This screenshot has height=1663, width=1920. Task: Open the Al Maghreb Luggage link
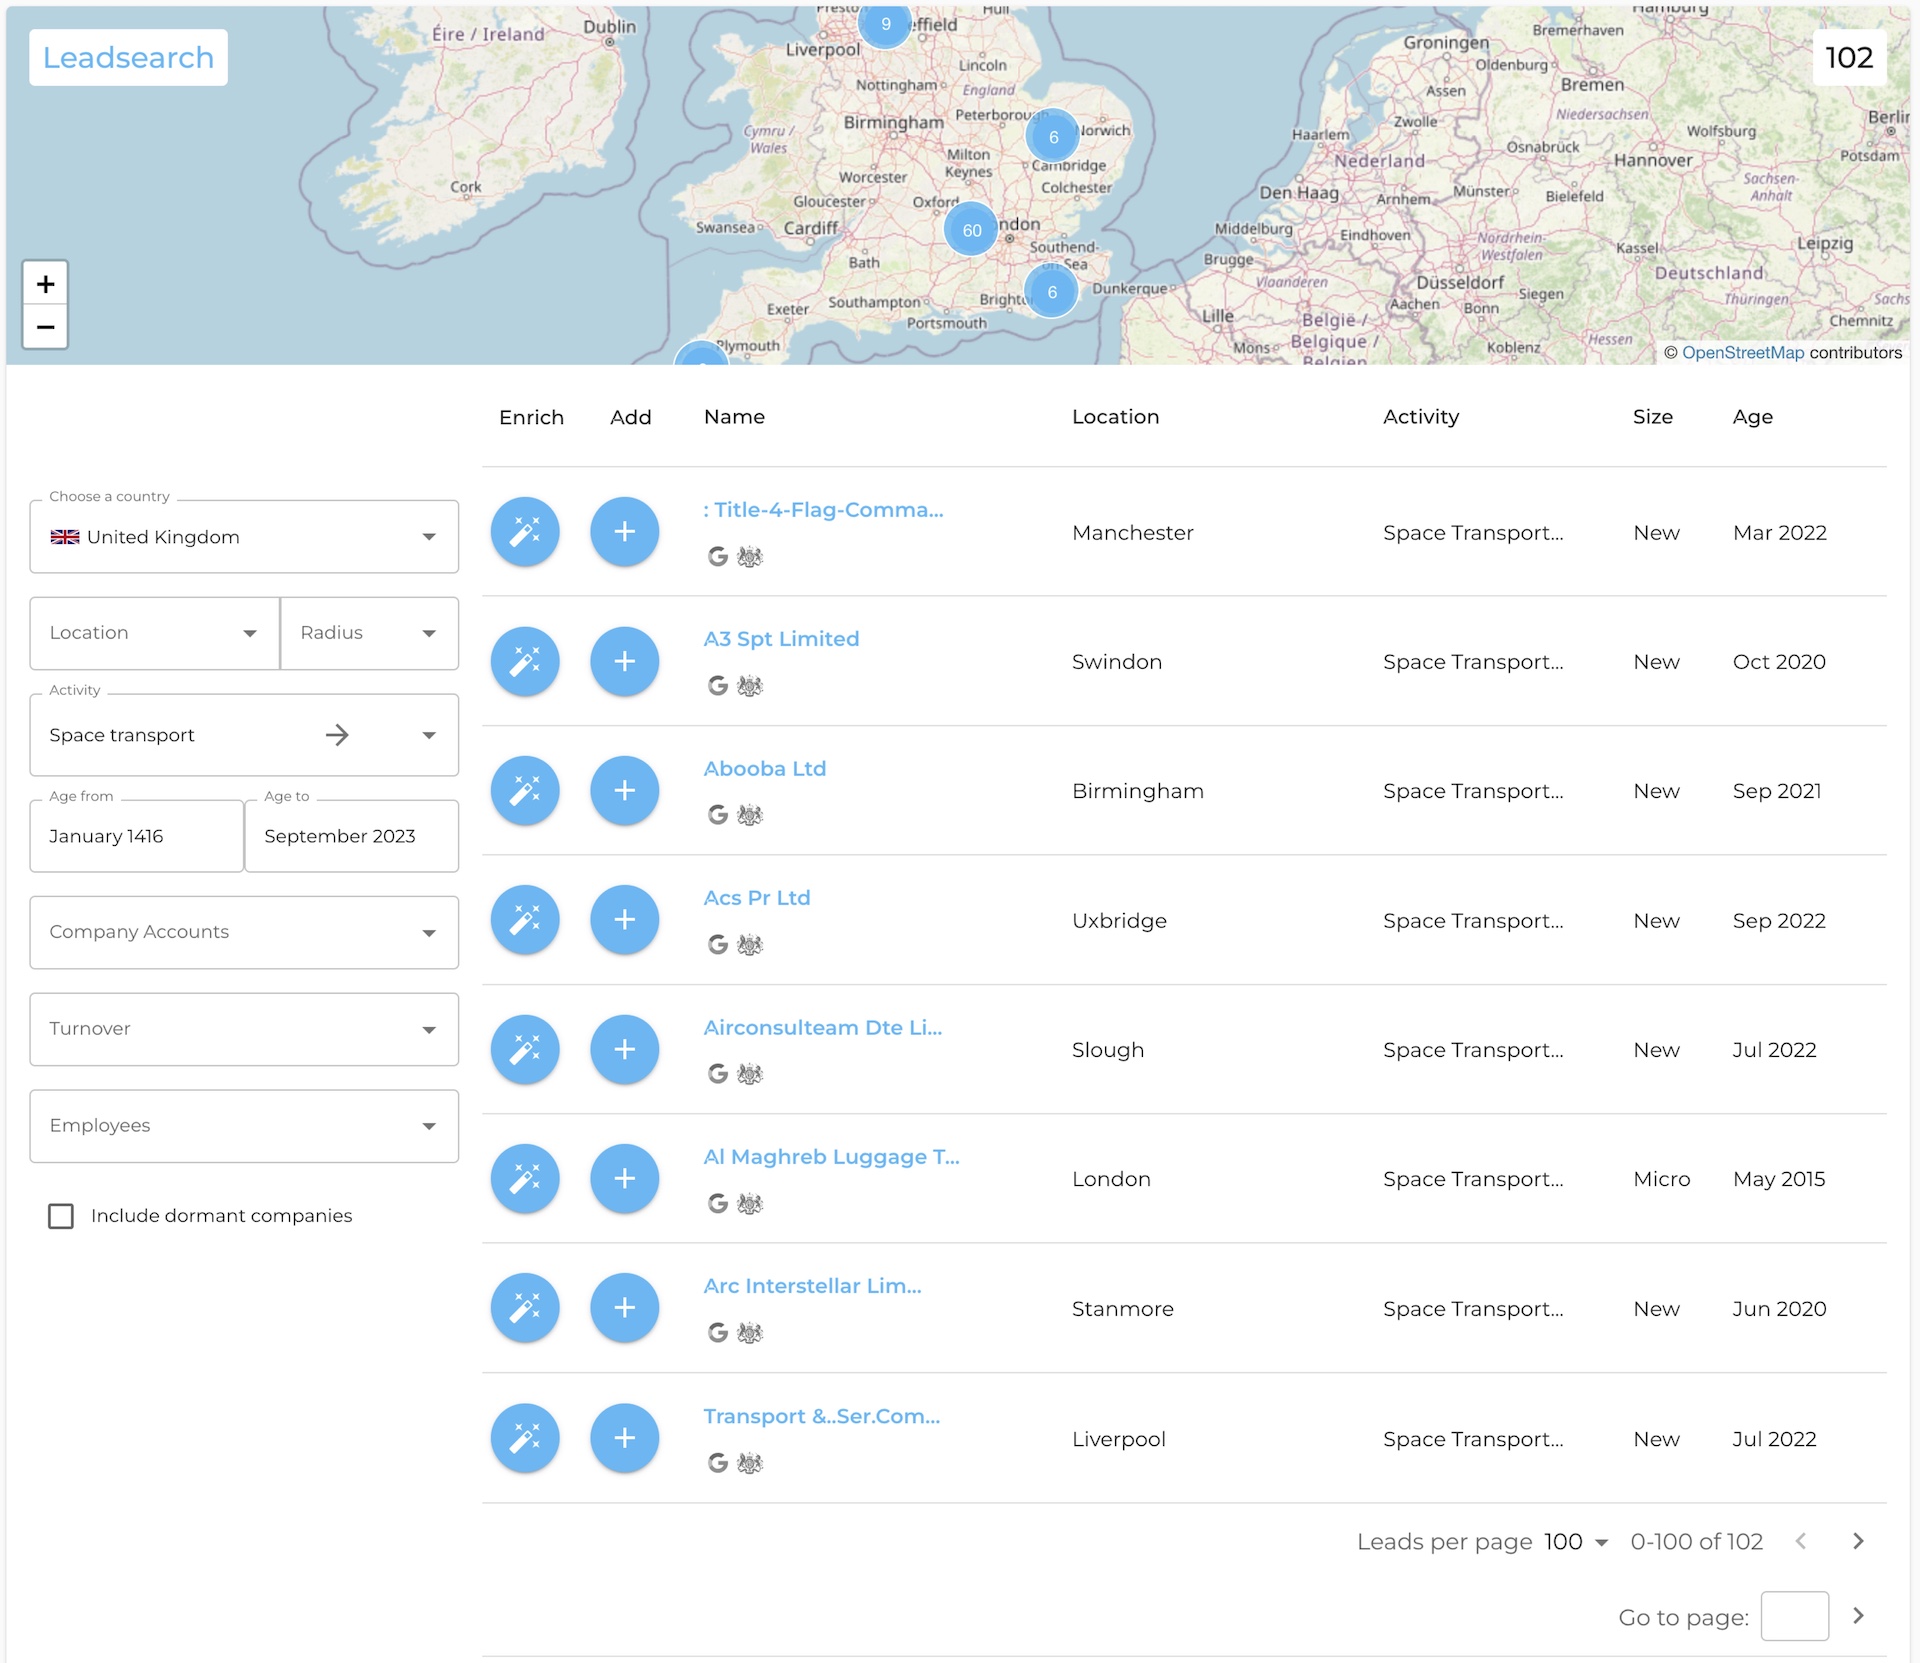tap(831, 1157)
